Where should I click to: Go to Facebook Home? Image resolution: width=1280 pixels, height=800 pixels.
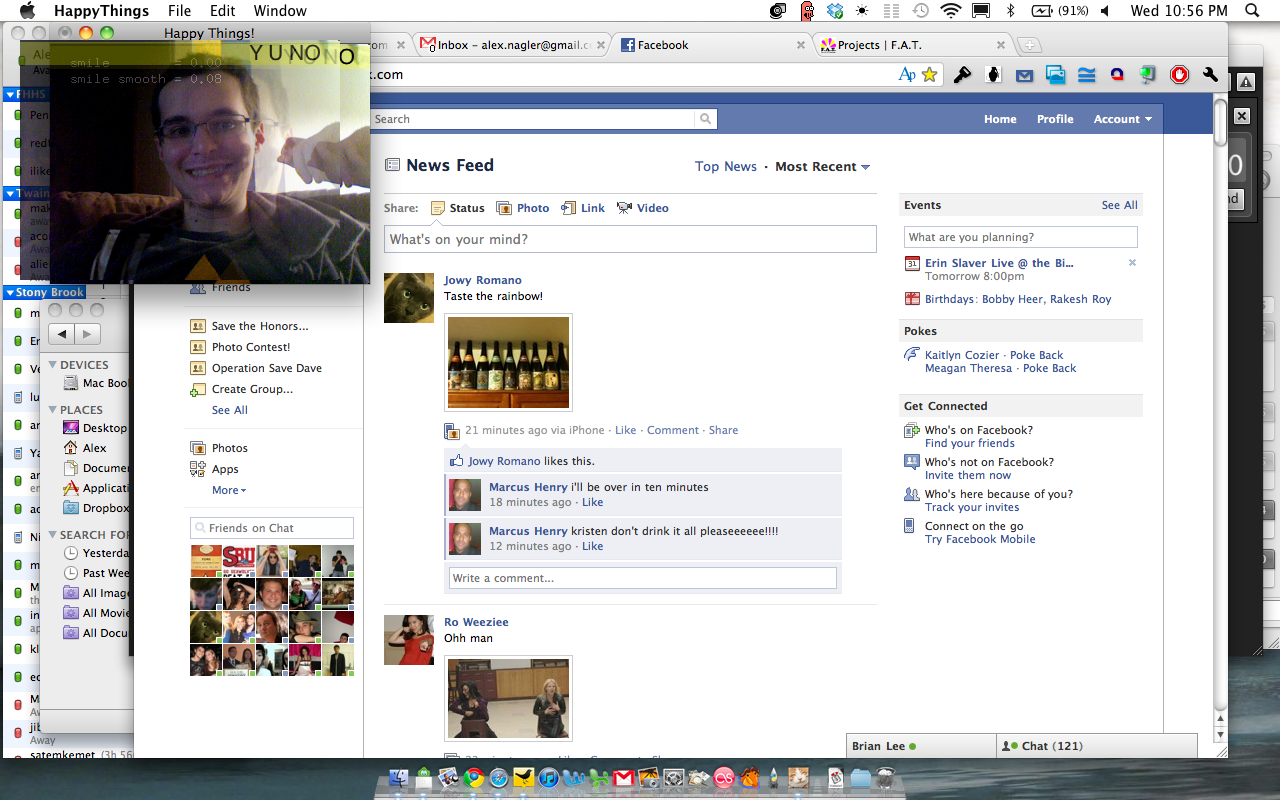[1000, 119]
